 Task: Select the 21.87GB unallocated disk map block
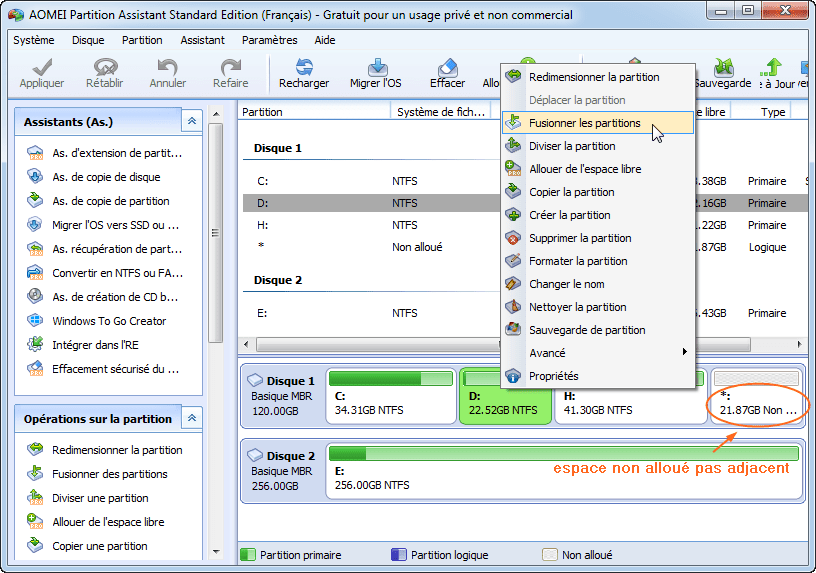click(757, 397)
